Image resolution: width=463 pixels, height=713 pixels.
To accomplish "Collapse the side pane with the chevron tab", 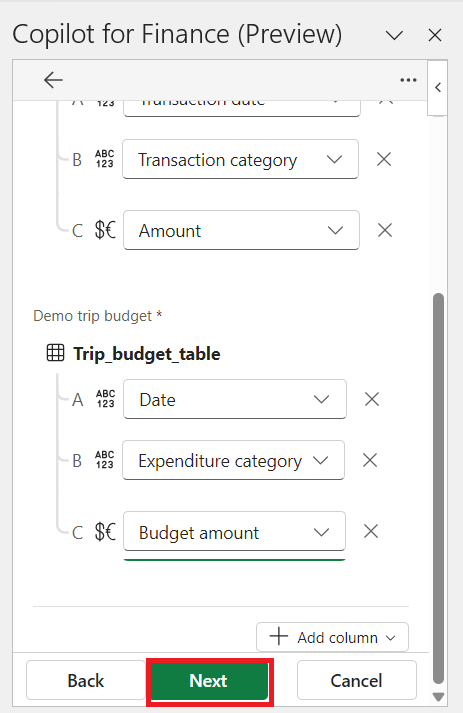I will (438, 87).
